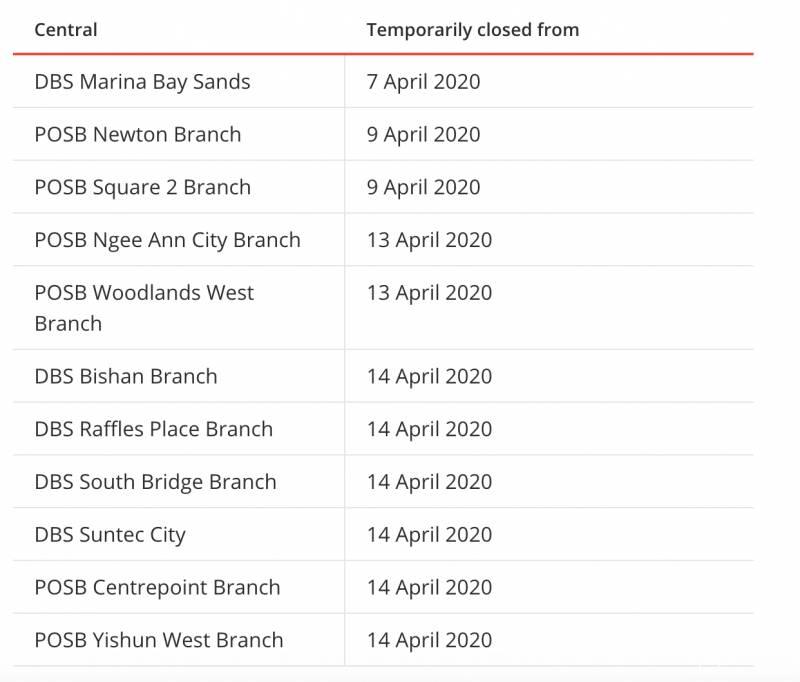Click the DBS Raffles Place Branch cell
Viewport: 800px width, 682px height.
(153, 430)
